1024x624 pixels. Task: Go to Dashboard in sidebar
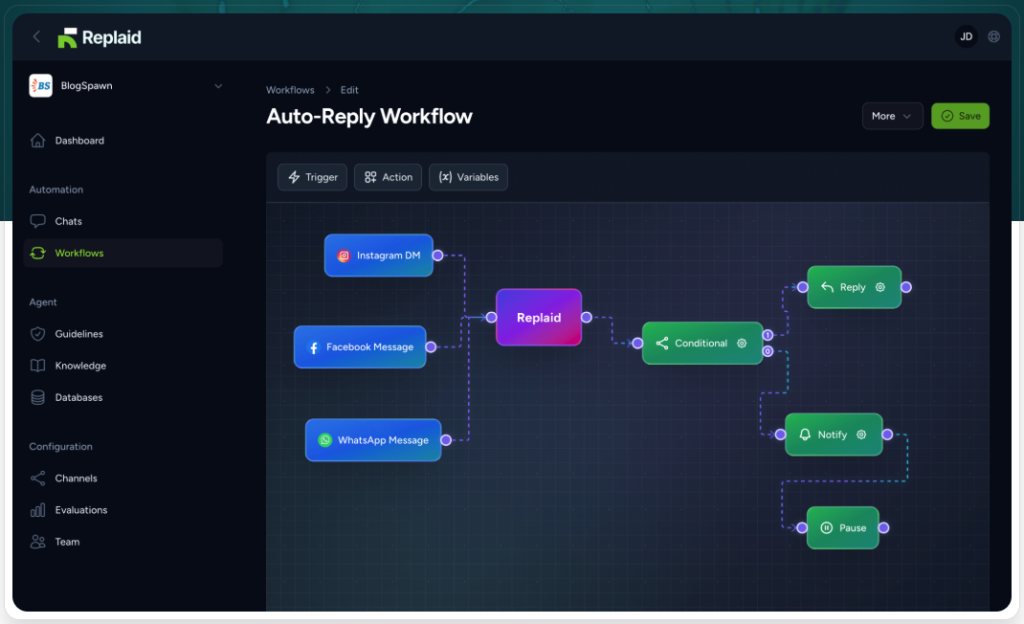(x=79, y=141)
